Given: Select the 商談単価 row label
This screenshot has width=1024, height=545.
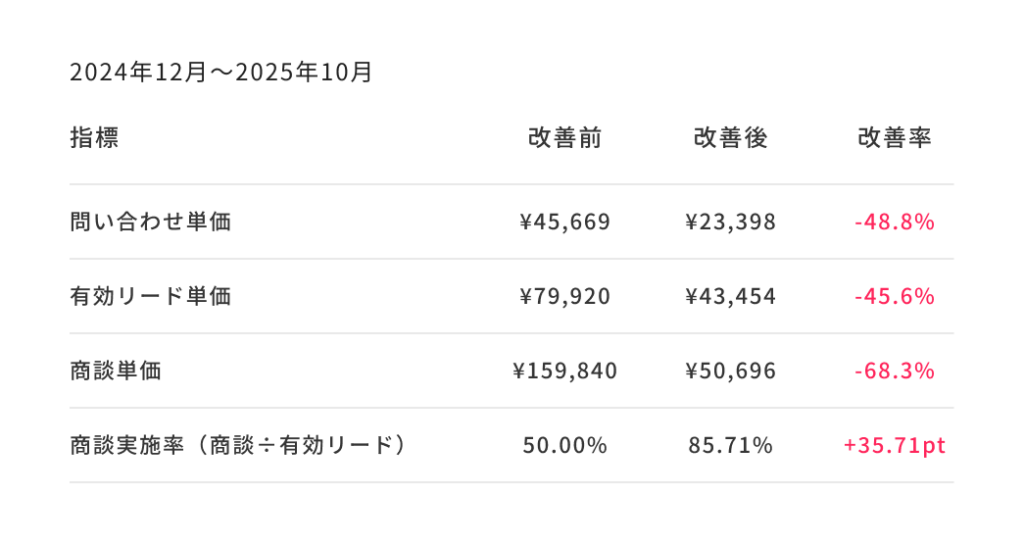Looking at the screenshot, I should click(116, 371).
